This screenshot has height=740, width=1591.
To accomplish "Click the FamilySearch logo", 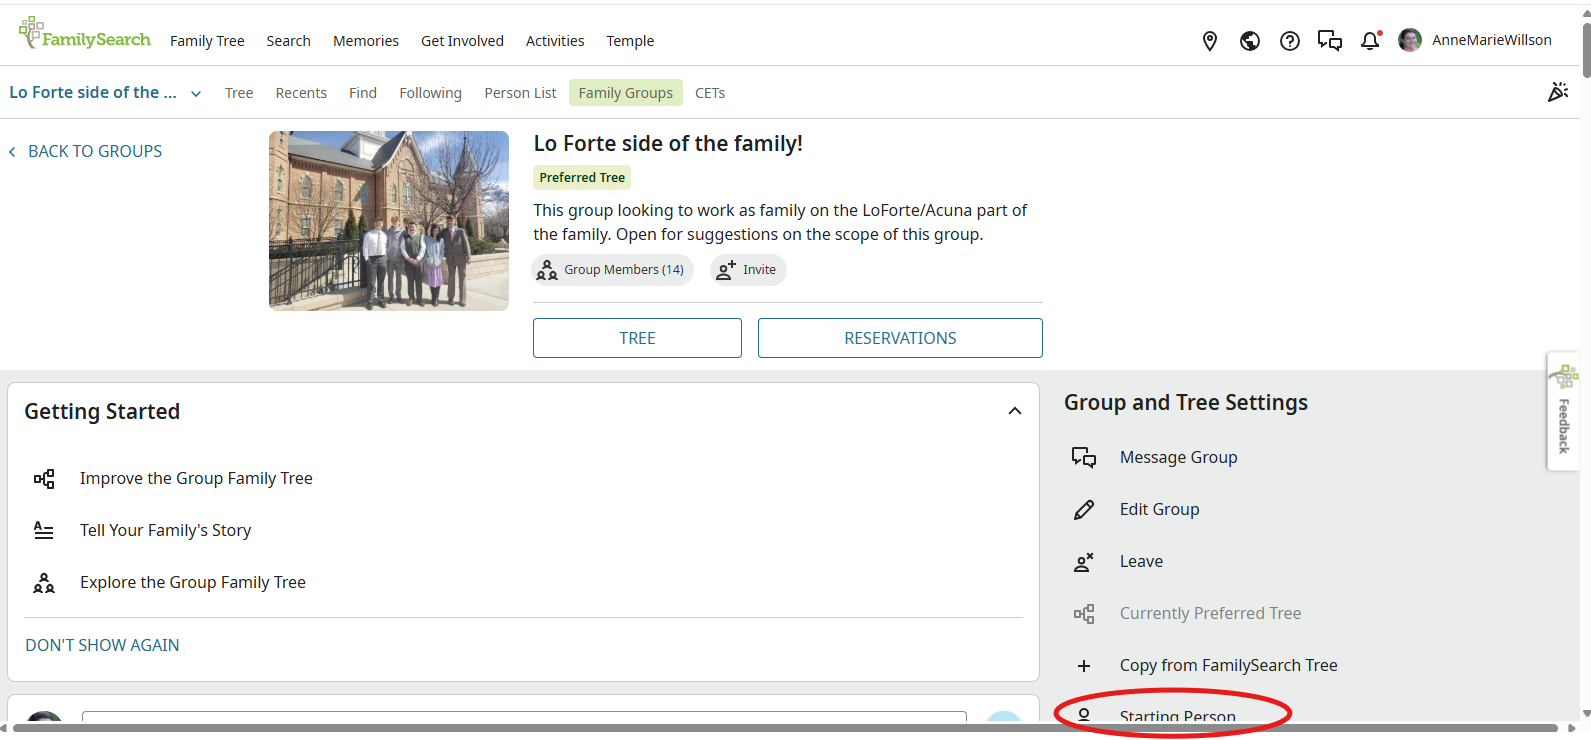I will pos(85,34).
